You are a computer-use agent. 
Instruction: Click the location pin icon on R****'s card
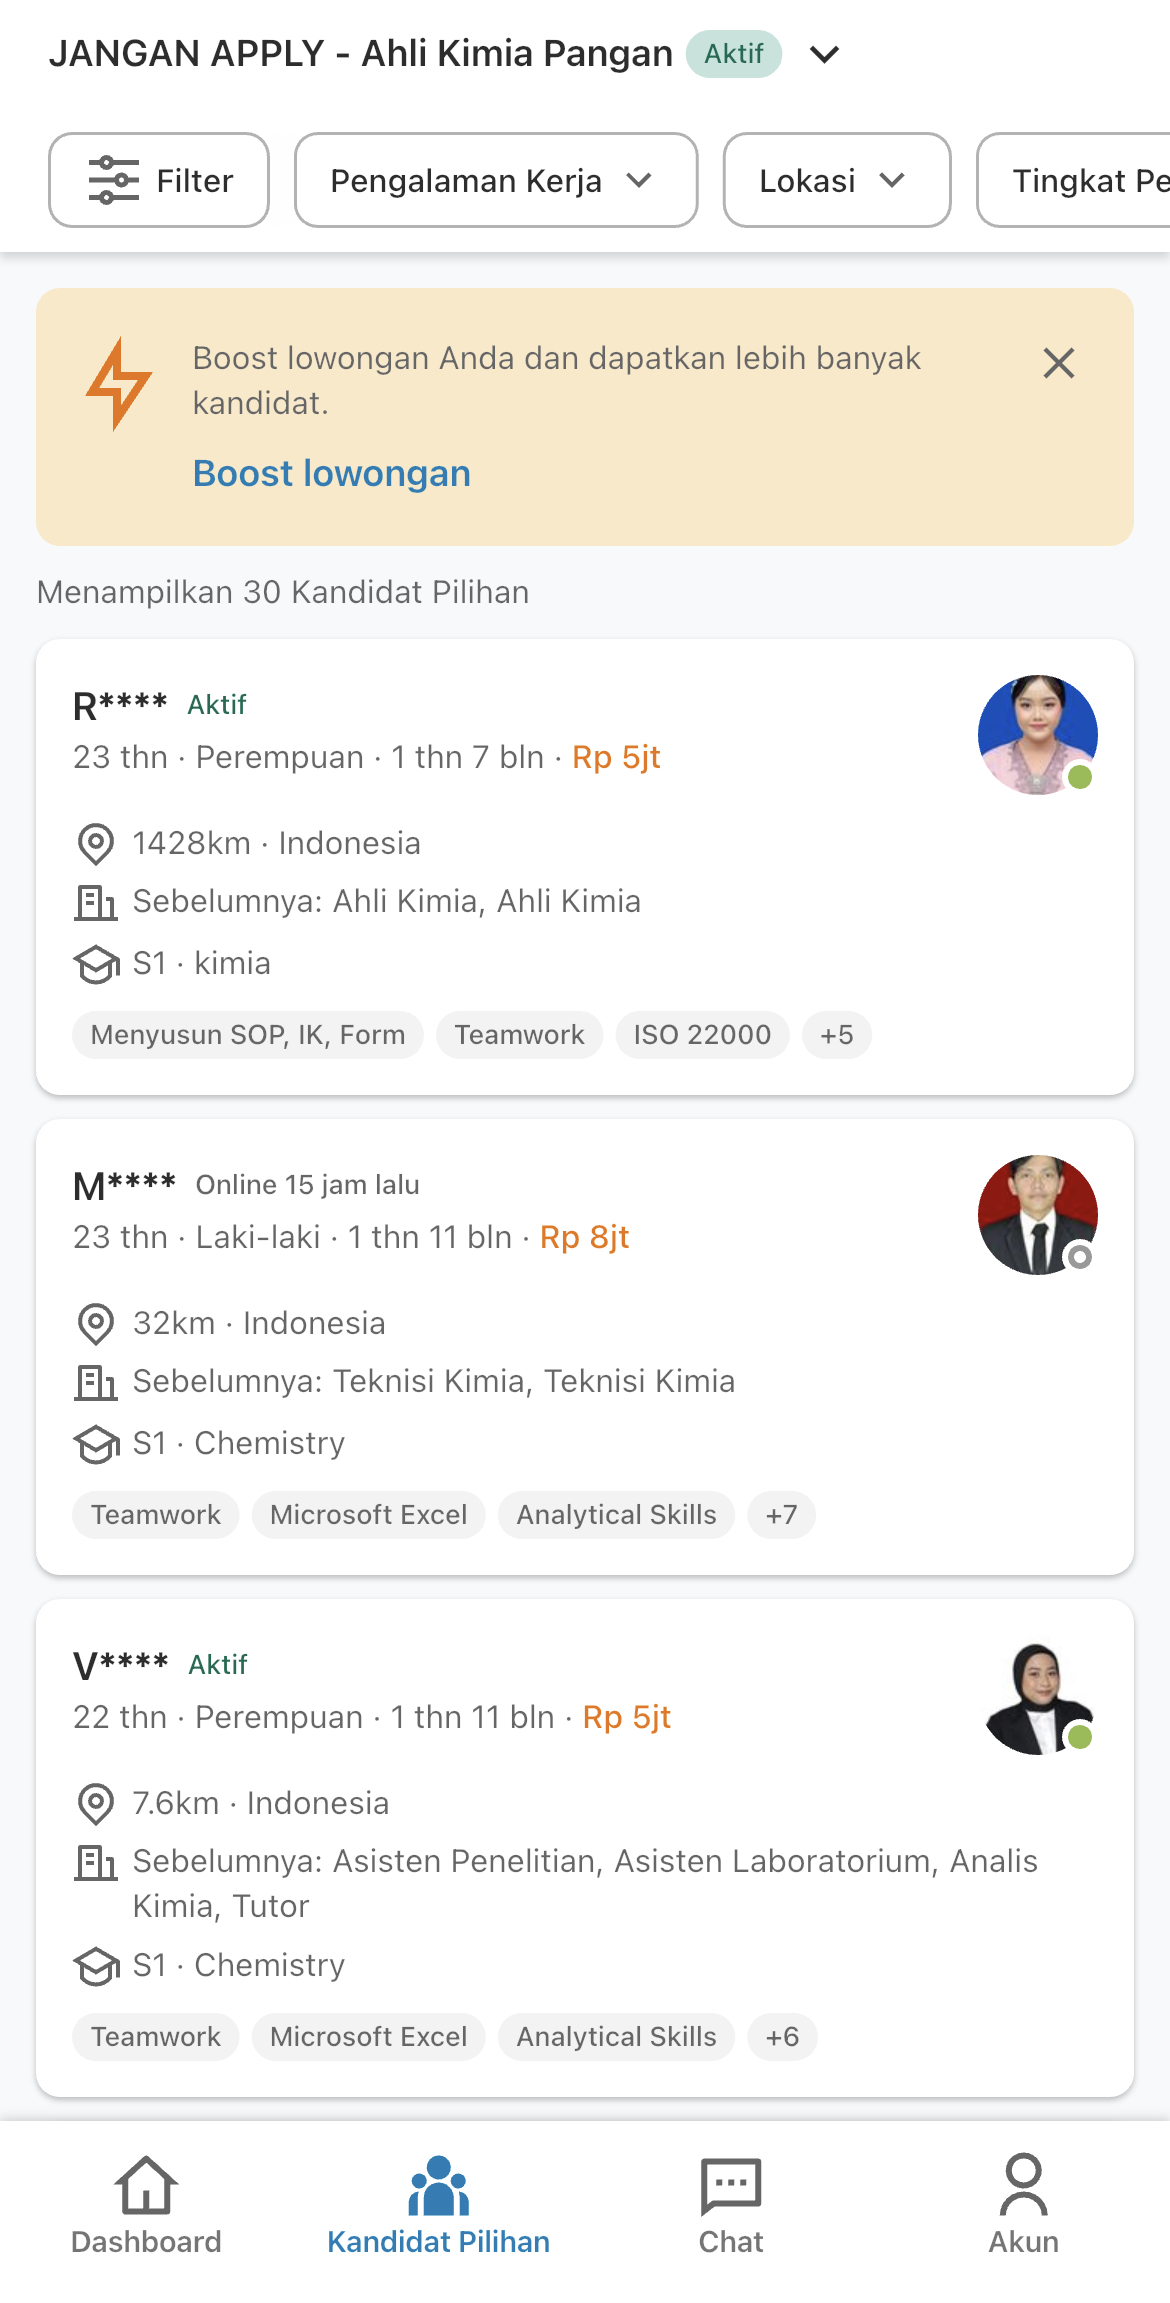pos(95,843)
